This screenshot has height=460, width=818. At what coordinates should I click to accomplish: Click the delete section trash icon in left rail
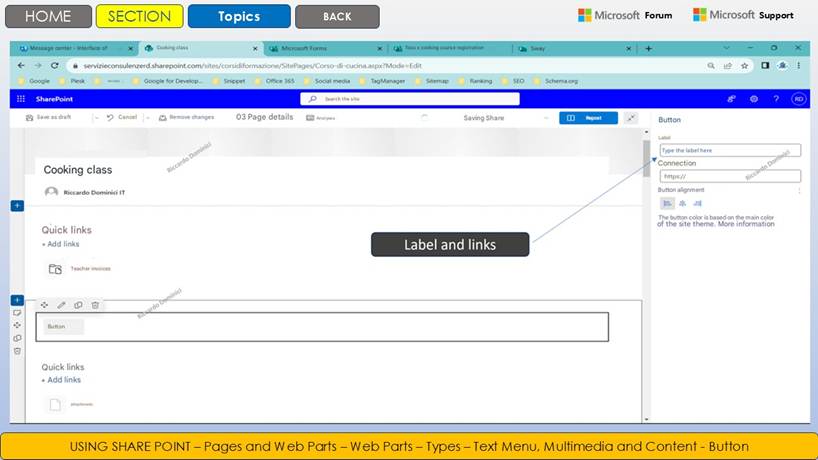(17, 351)
